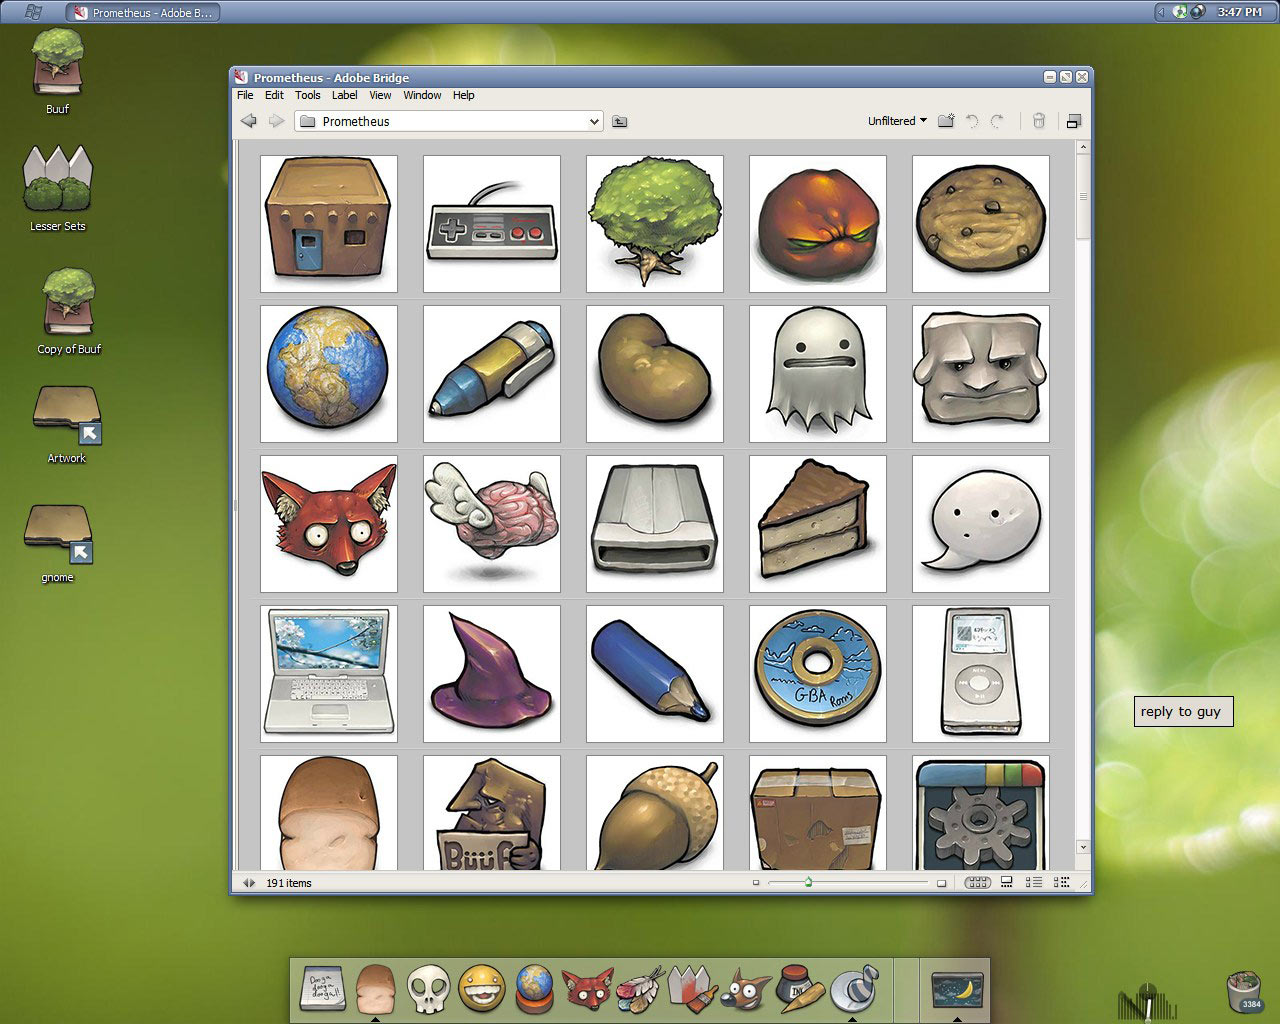Switch to versions and alternates view
This screenshot has height=1024, width=1280.
pyautogui.click(x=1062, y=883)
